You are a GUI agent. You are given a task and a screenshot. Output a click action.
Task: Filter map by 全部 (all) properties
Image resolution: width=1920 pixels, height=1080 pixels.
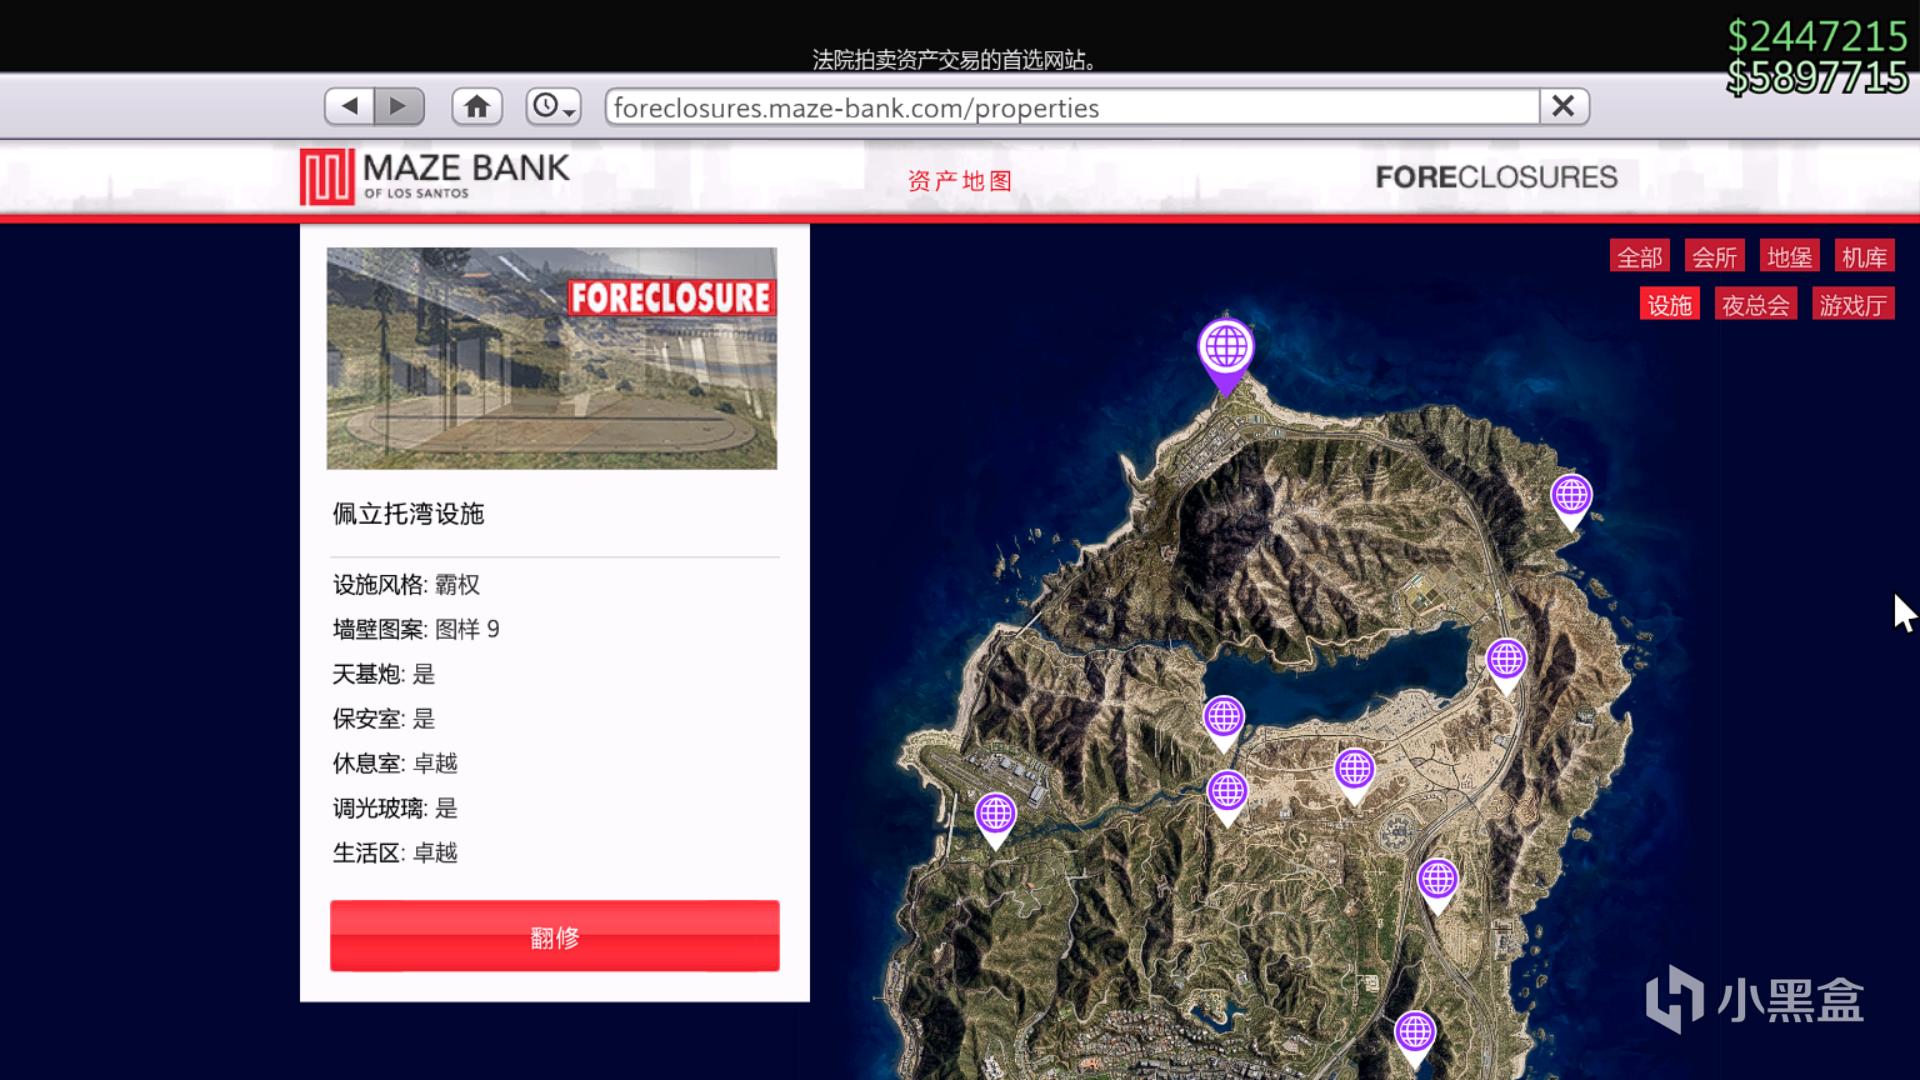(1640, 257)
